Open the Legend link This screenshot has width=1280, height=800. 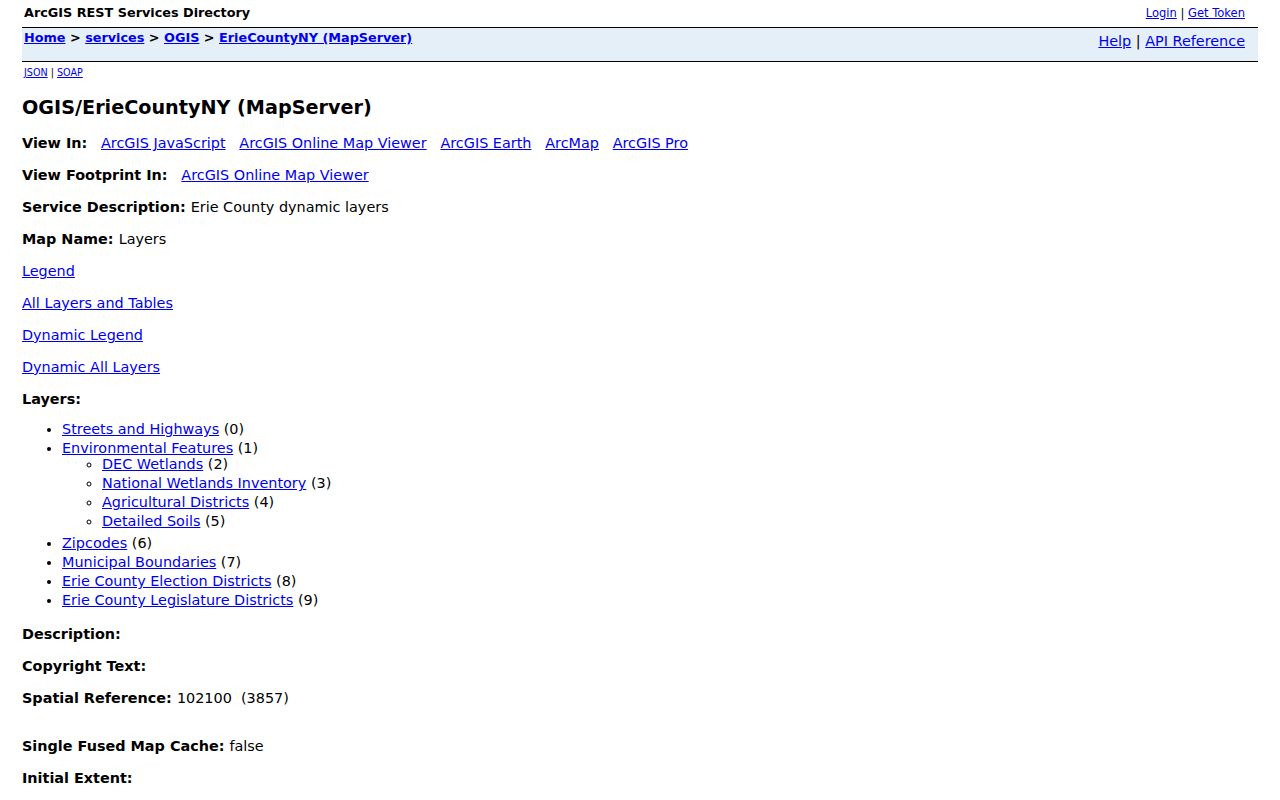click(x=48, y=271)
